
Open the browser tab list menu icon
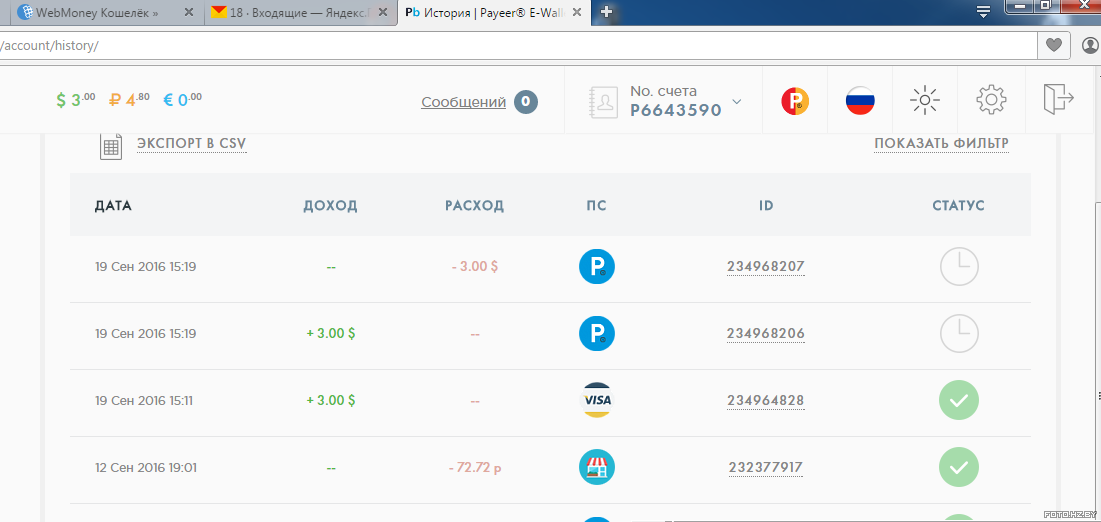[983, 12]
